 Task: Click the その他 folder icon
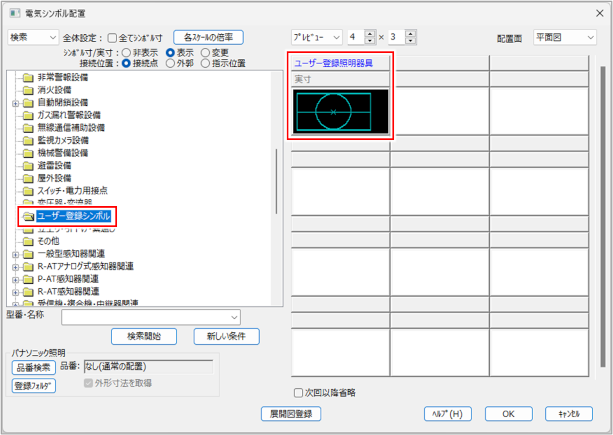(x=28, y=241)
